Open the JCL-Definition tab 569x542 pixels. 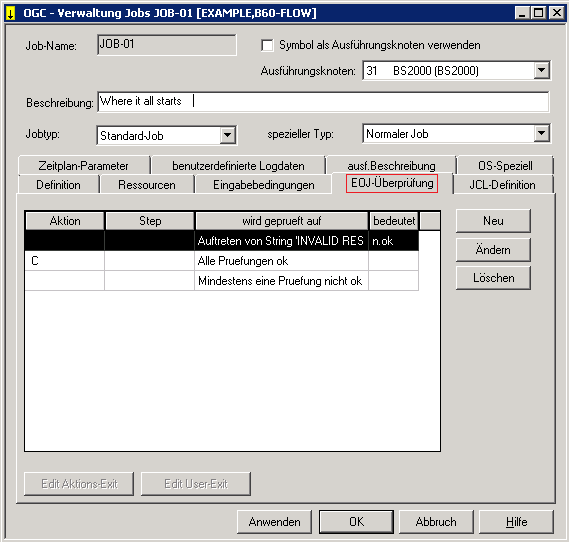[502, 185]
